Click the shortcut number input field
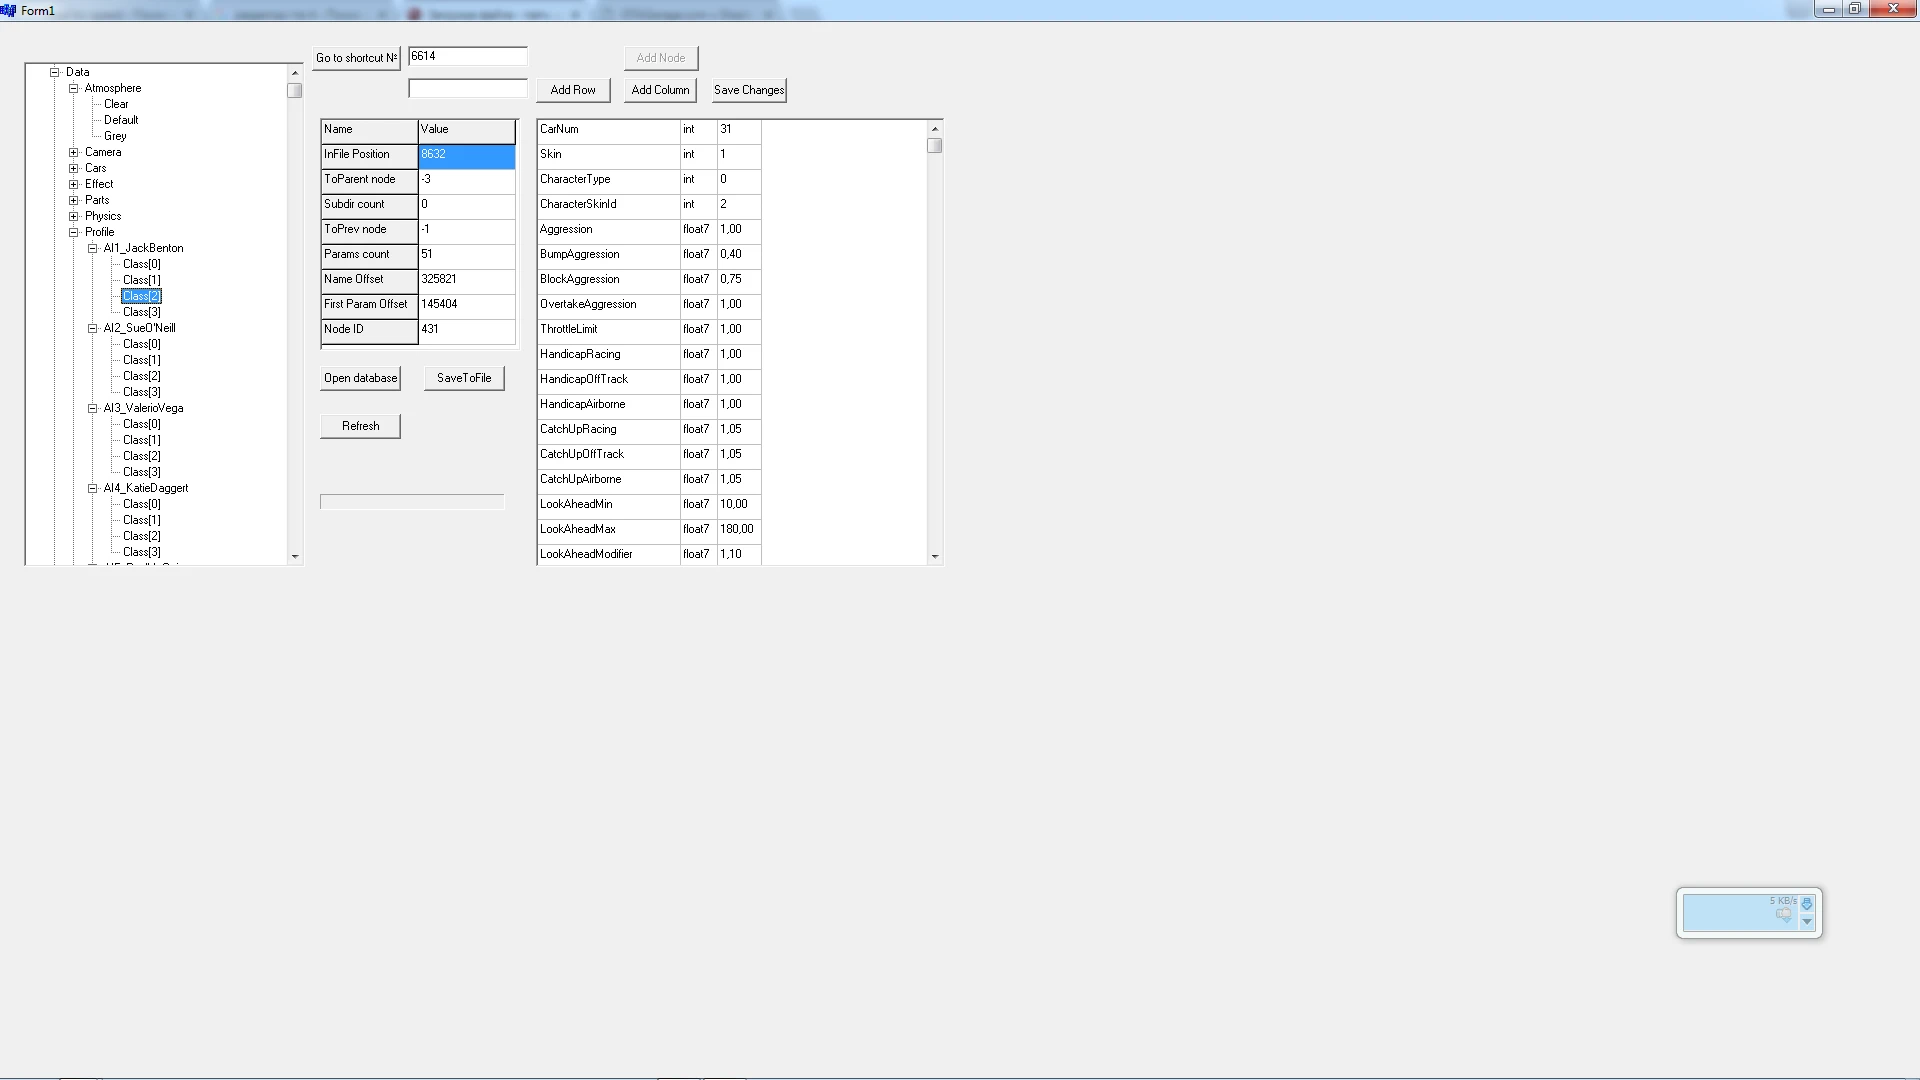Image resolution: width=1920 pixels, height=1080 pixels. (x=467, y=57)
